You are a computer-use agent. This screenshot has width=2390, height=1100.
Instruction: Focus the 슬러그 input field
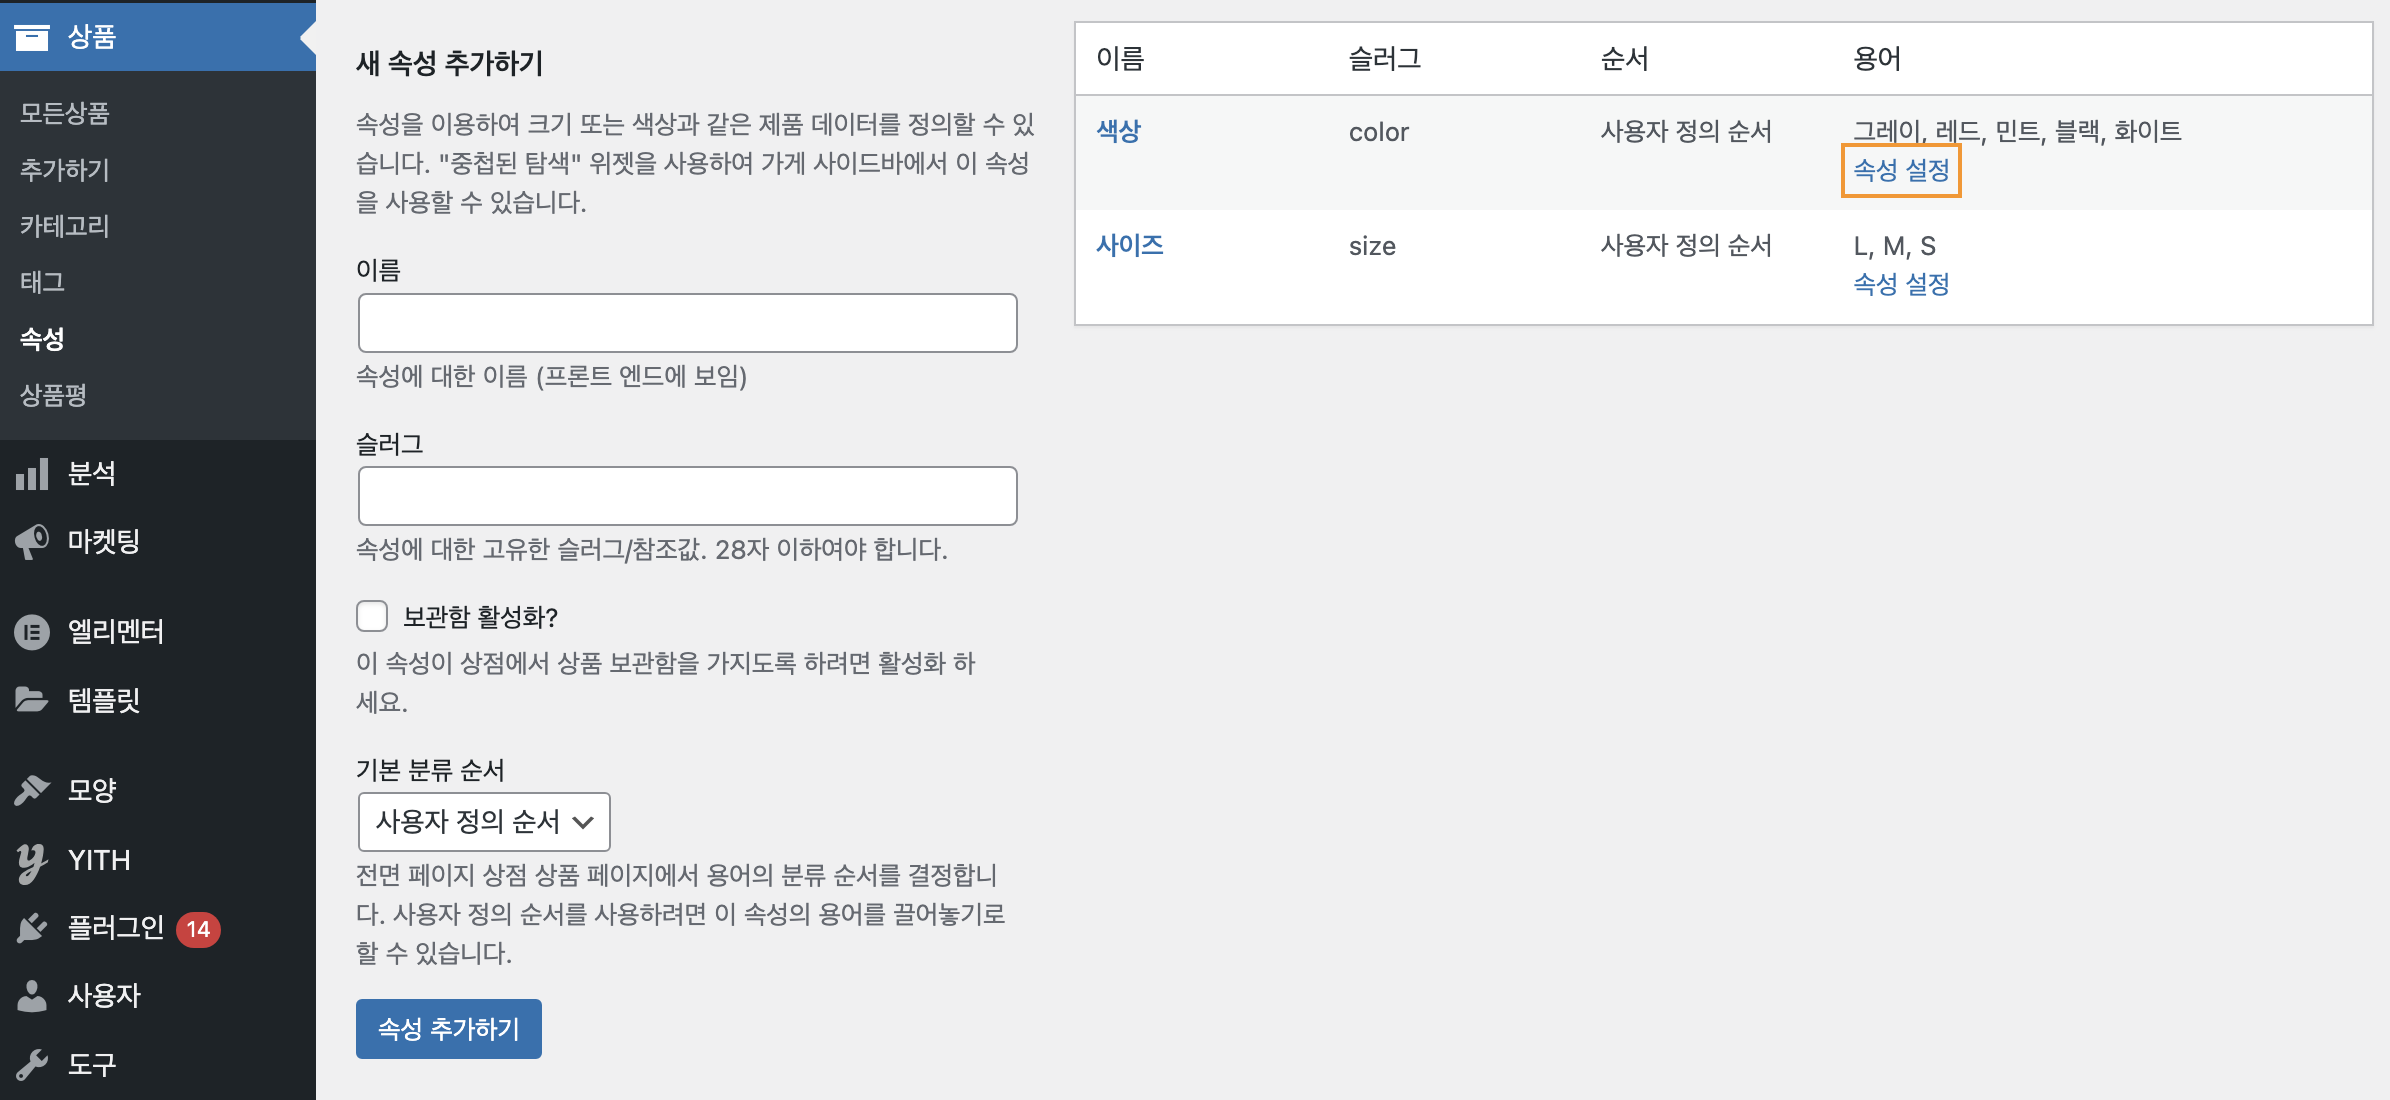pyautogui.click(x=688, y=496)
